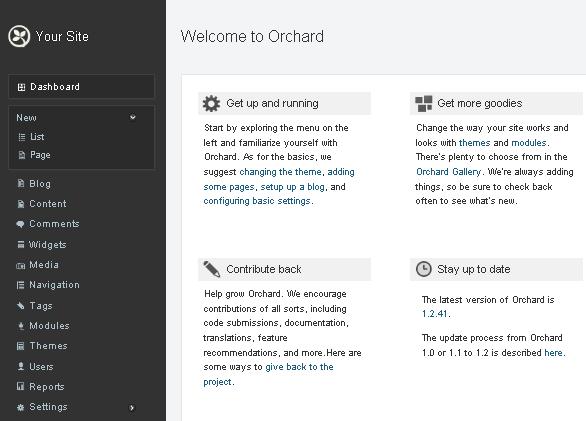Click the pencil icon beside Contribute back
Image resolution: width=586 pixels, height=421 pixels.
(x=212, y=269)
